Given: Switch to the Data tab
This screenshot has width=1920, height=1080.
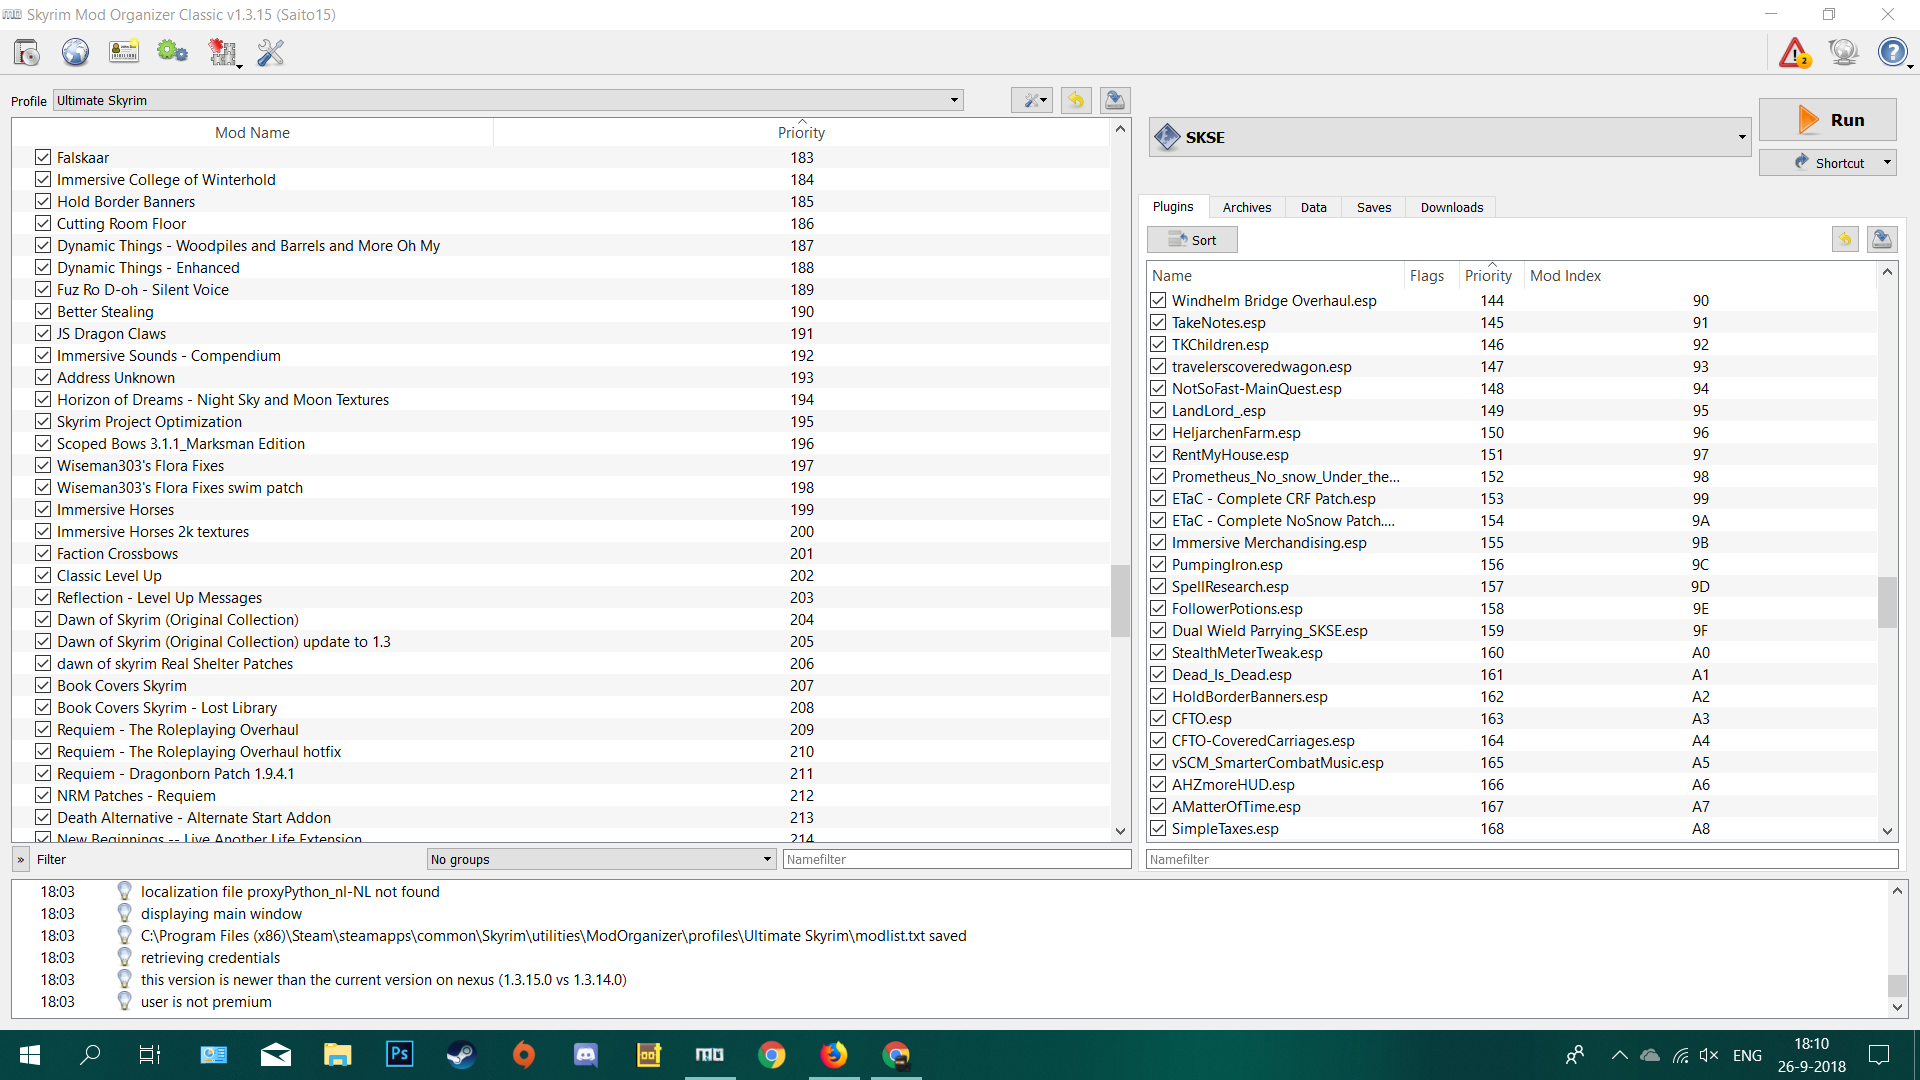Looking at the screenshot, I should pos(1314,207).
